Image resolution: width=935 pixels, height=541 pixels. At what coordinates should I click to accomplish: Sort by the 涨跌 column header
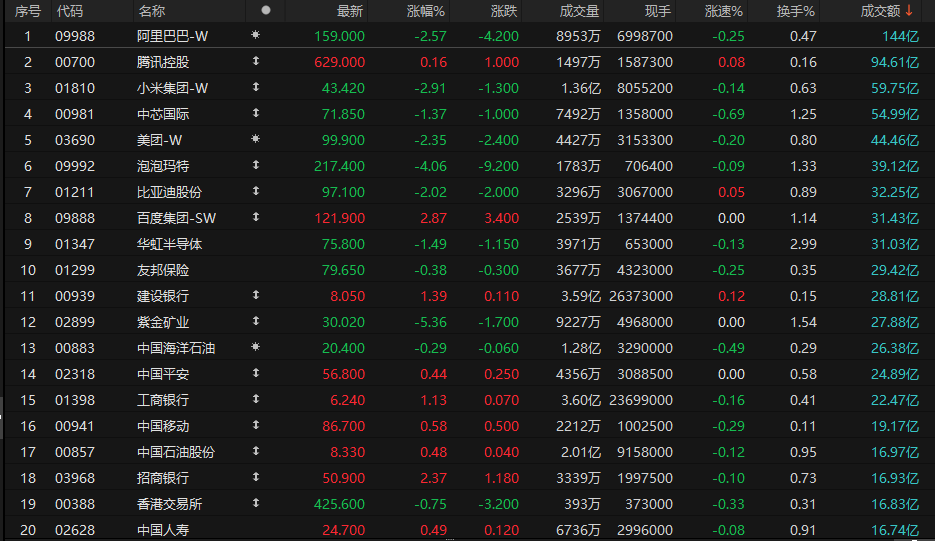[504, 11]
